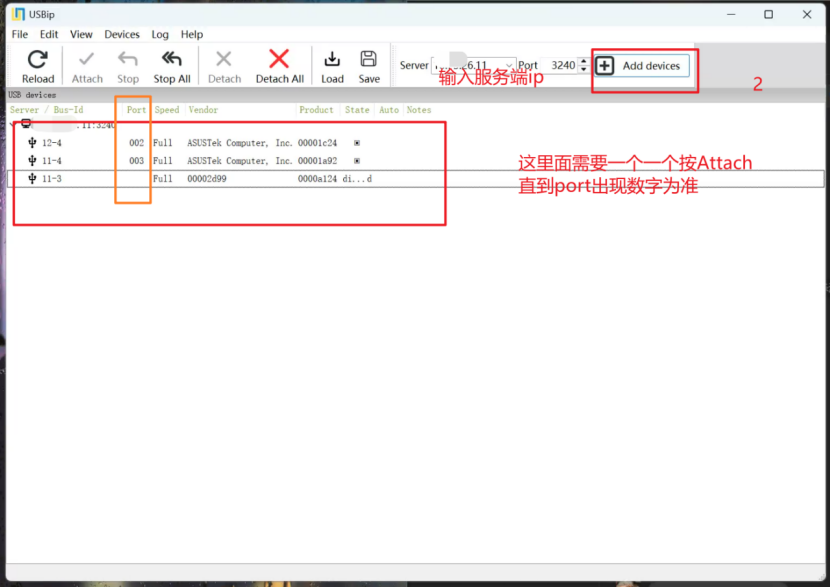The width and height of the screenshot is (831, 588).
Task: Click the Detach toolbar icon
Action: coord(224,66)
